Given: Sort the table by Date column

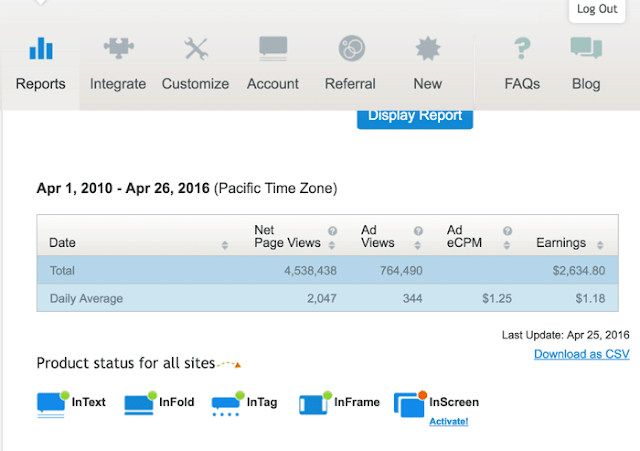Looking at the screenshot, I should pos(224,245).
